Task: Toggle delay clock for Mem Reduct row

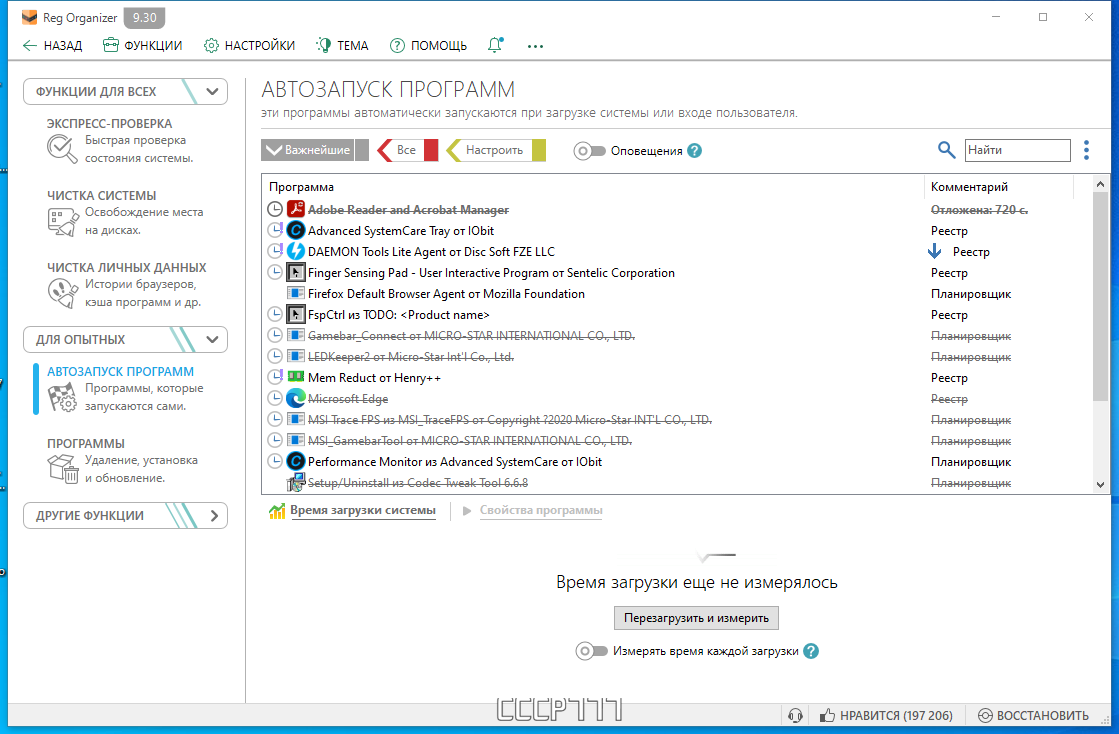Action: (275, 377)
